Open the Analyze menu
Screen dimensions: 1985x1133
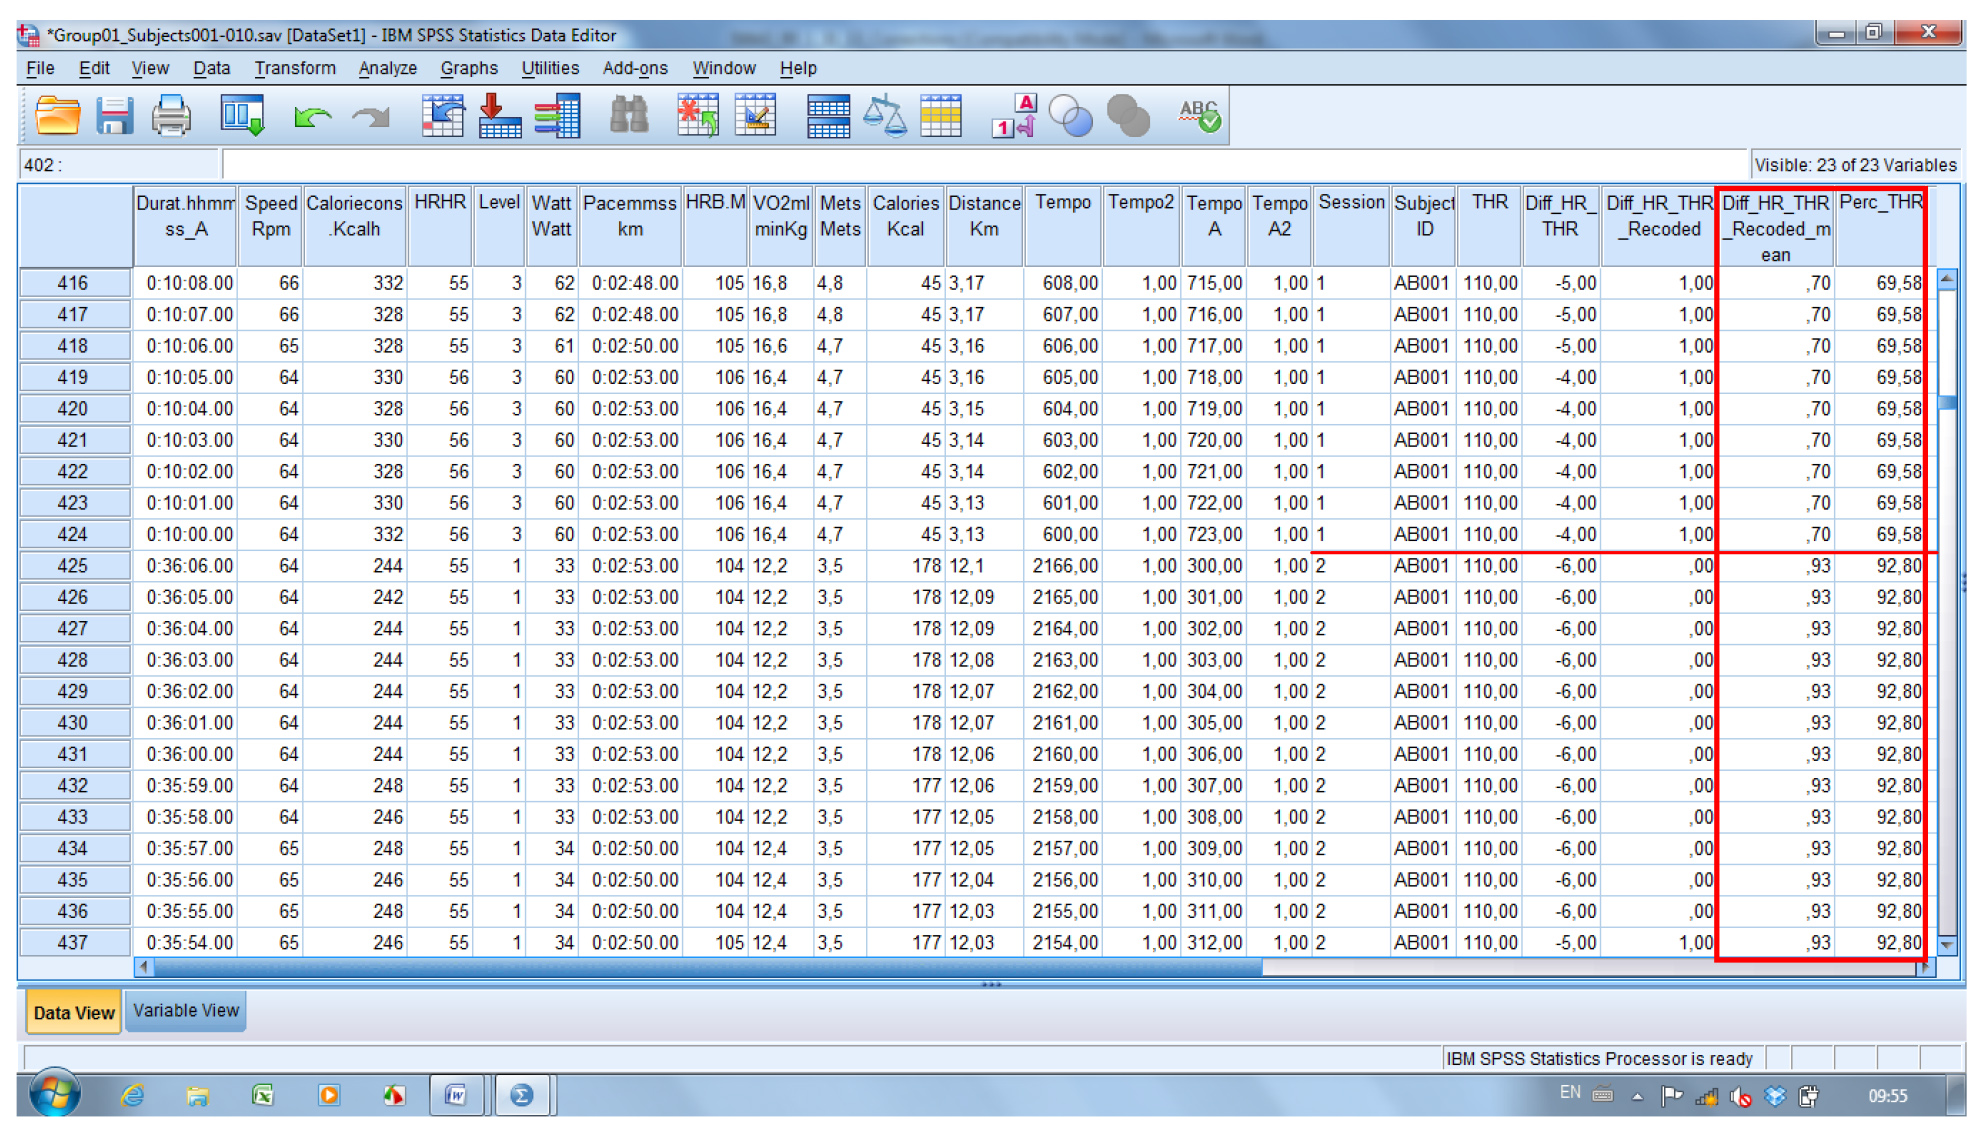[387, 68]
